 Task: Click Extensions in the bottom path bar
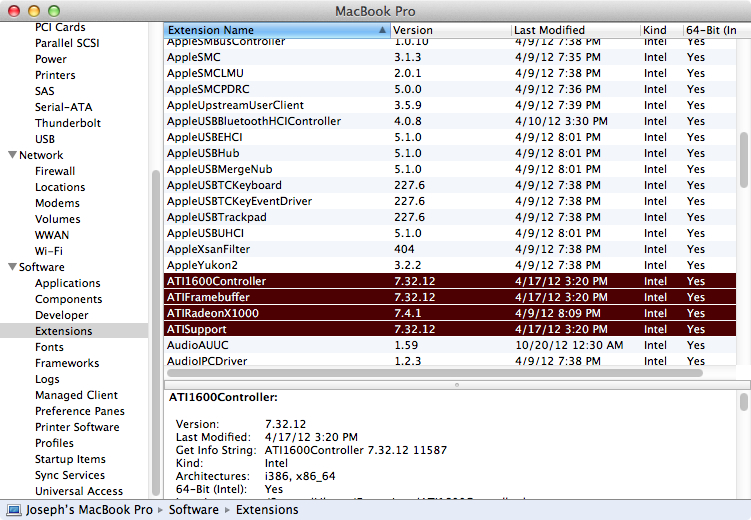[x=267, y=510]
